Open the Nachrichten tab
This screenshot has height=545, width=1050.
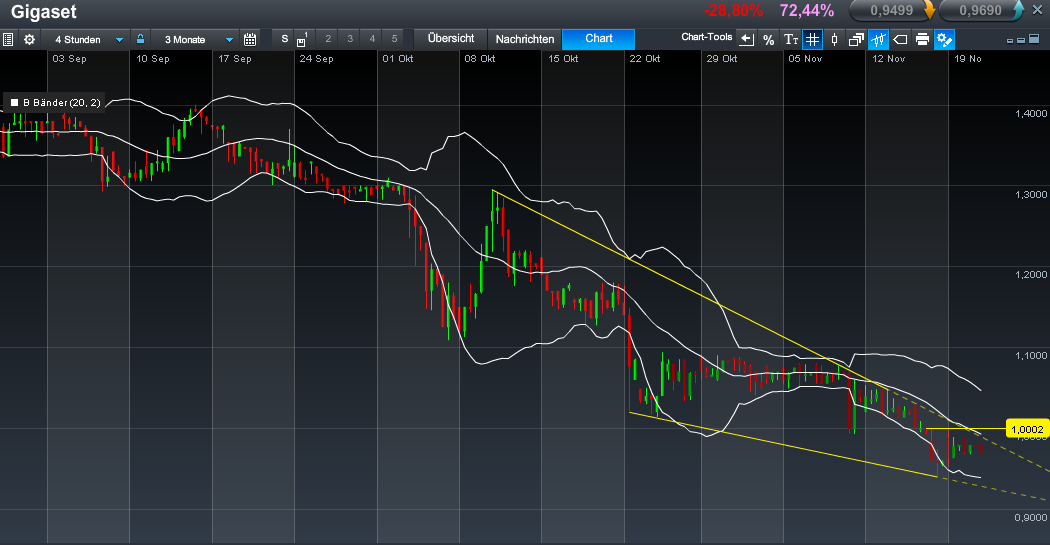(x=524, y=39)
